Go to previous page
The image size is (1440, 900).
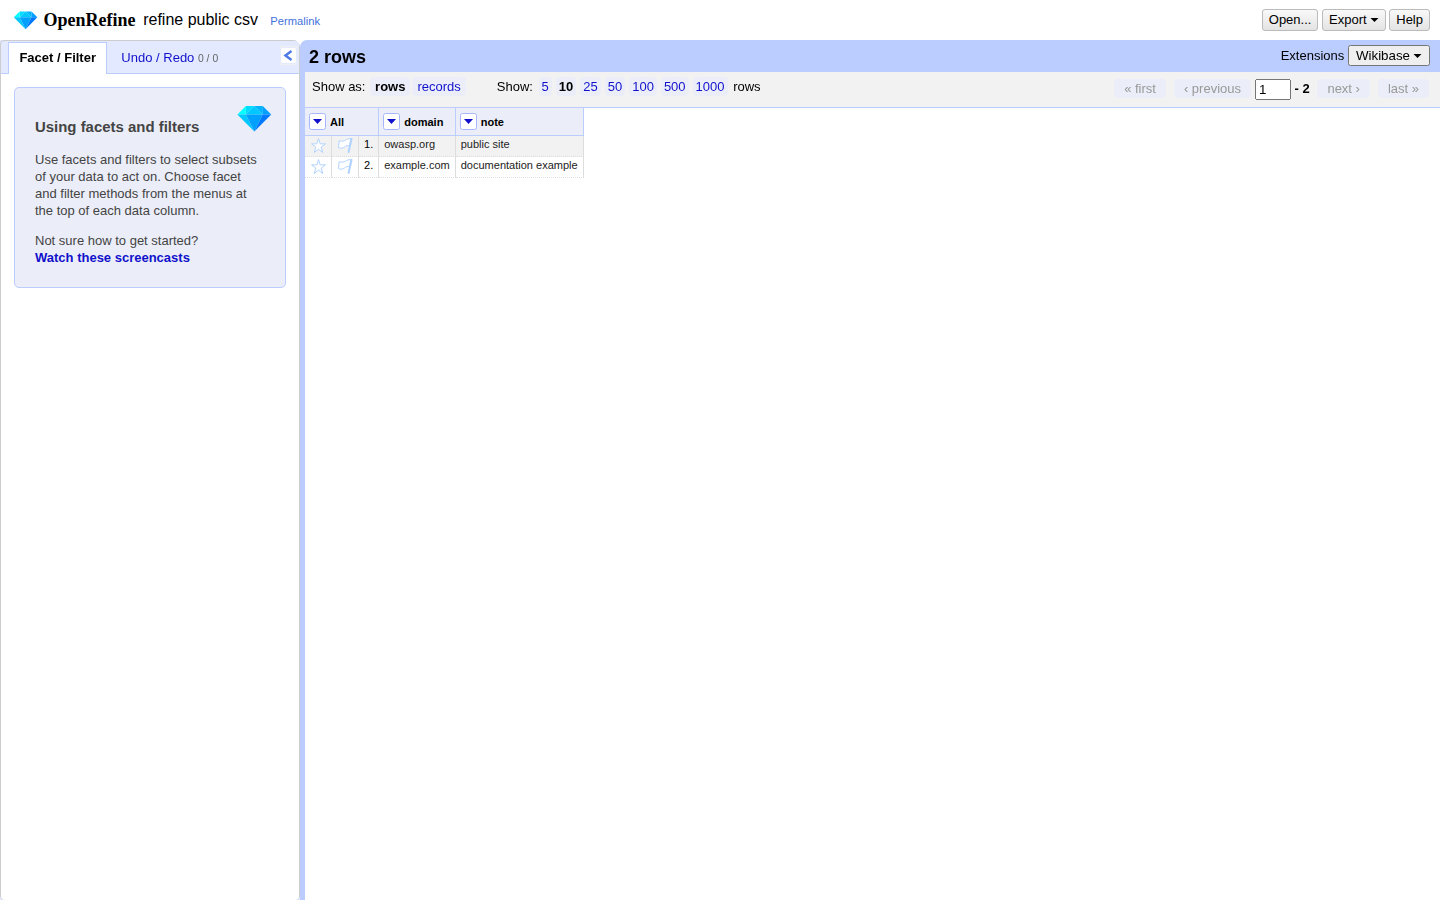(1212, 89)
